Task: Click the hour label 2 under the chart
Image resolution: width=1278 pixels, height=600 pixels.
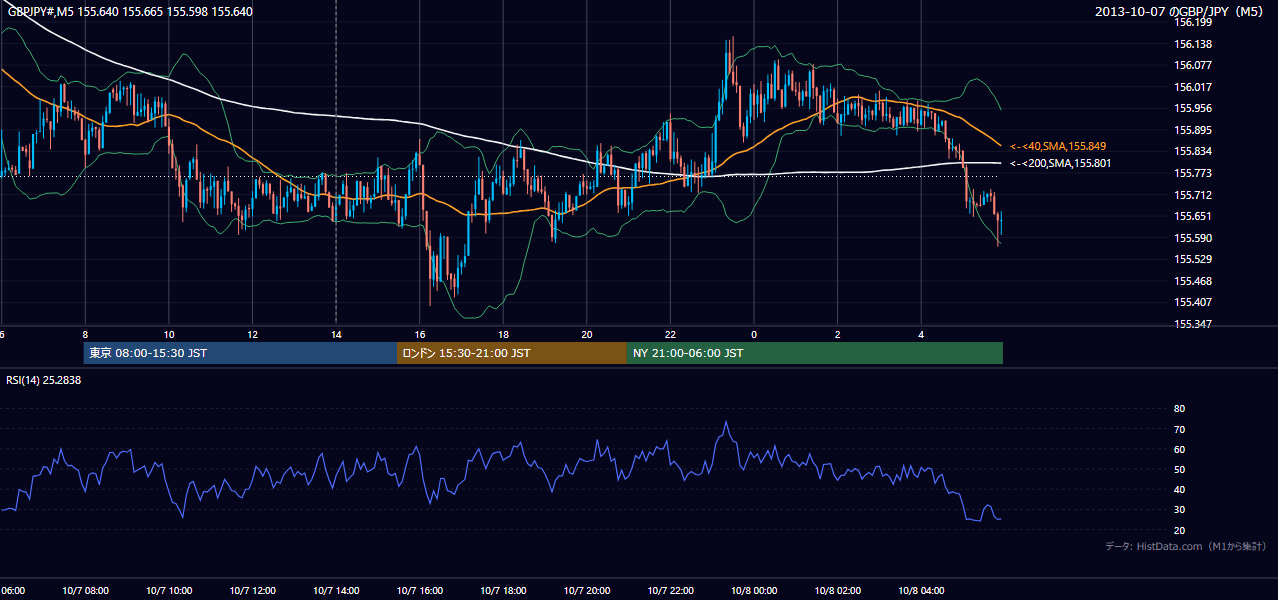Action: (x=838, y=335)
